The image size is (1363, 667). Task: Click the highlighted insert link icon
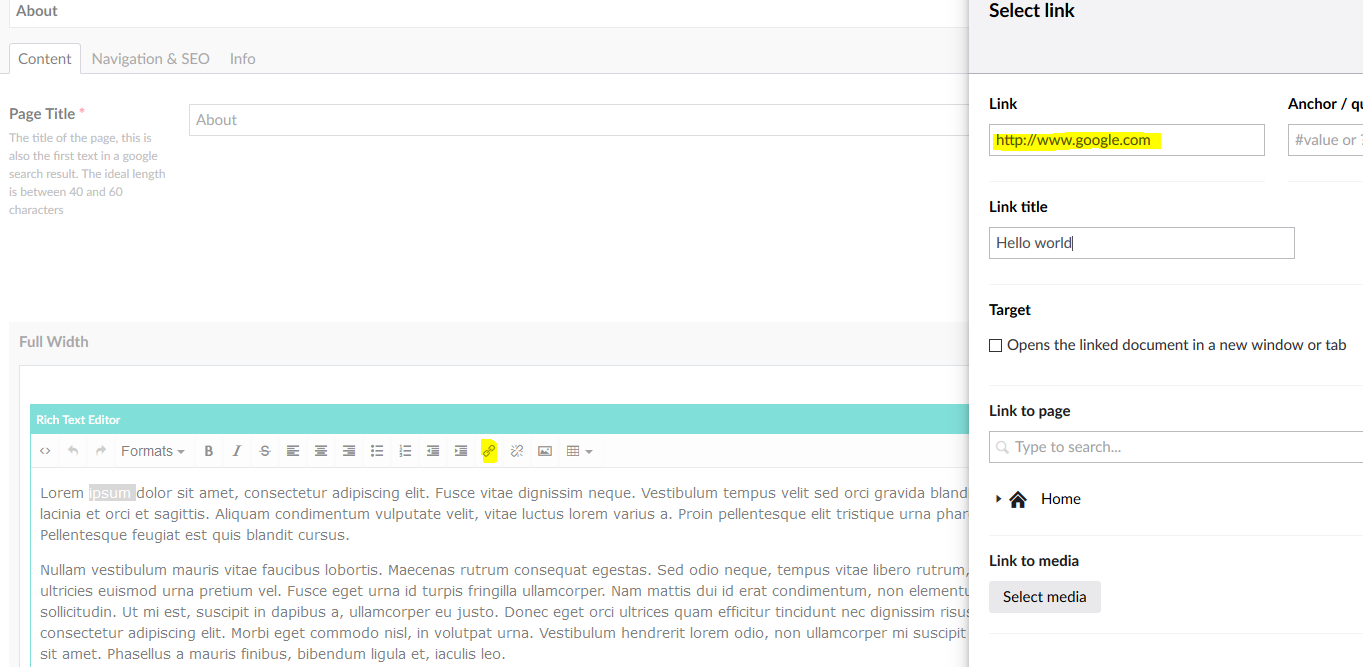(x=489, y=451)
